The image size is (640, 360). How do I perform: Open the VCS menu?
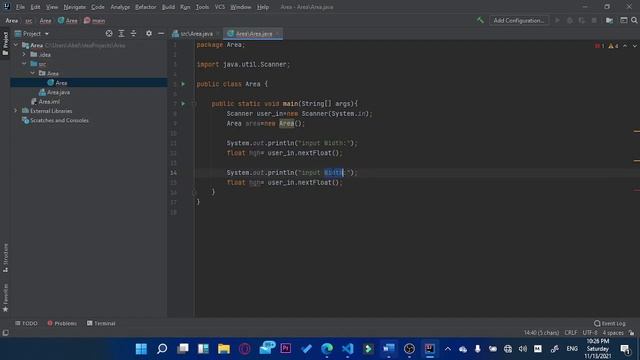pos(220,7)
